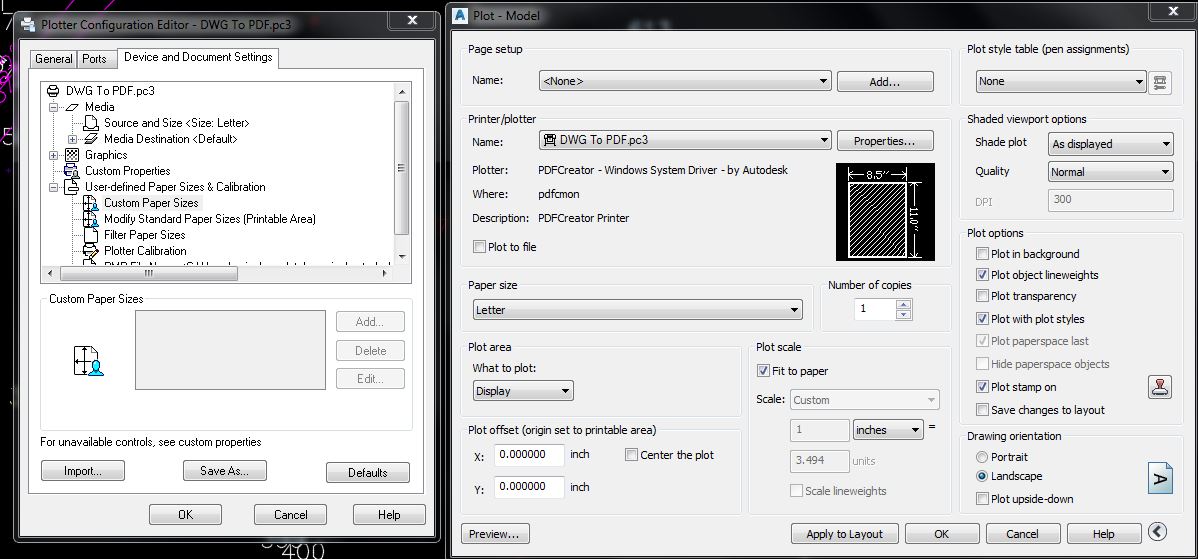
Task: Open the plot style table editor icon
Action: 1160,82
